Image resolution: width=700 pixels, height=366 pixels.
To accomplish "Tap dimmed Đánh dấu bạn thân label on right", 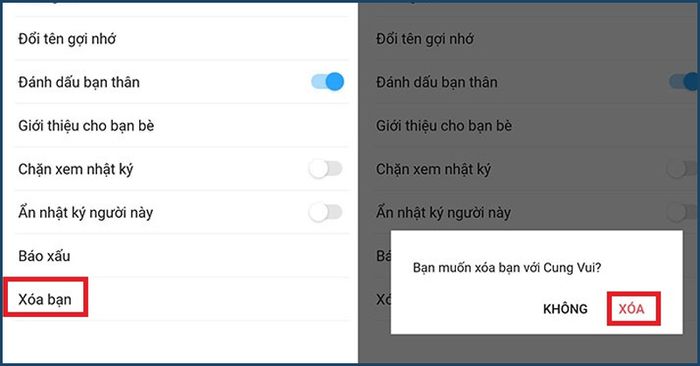I will 437,82.
